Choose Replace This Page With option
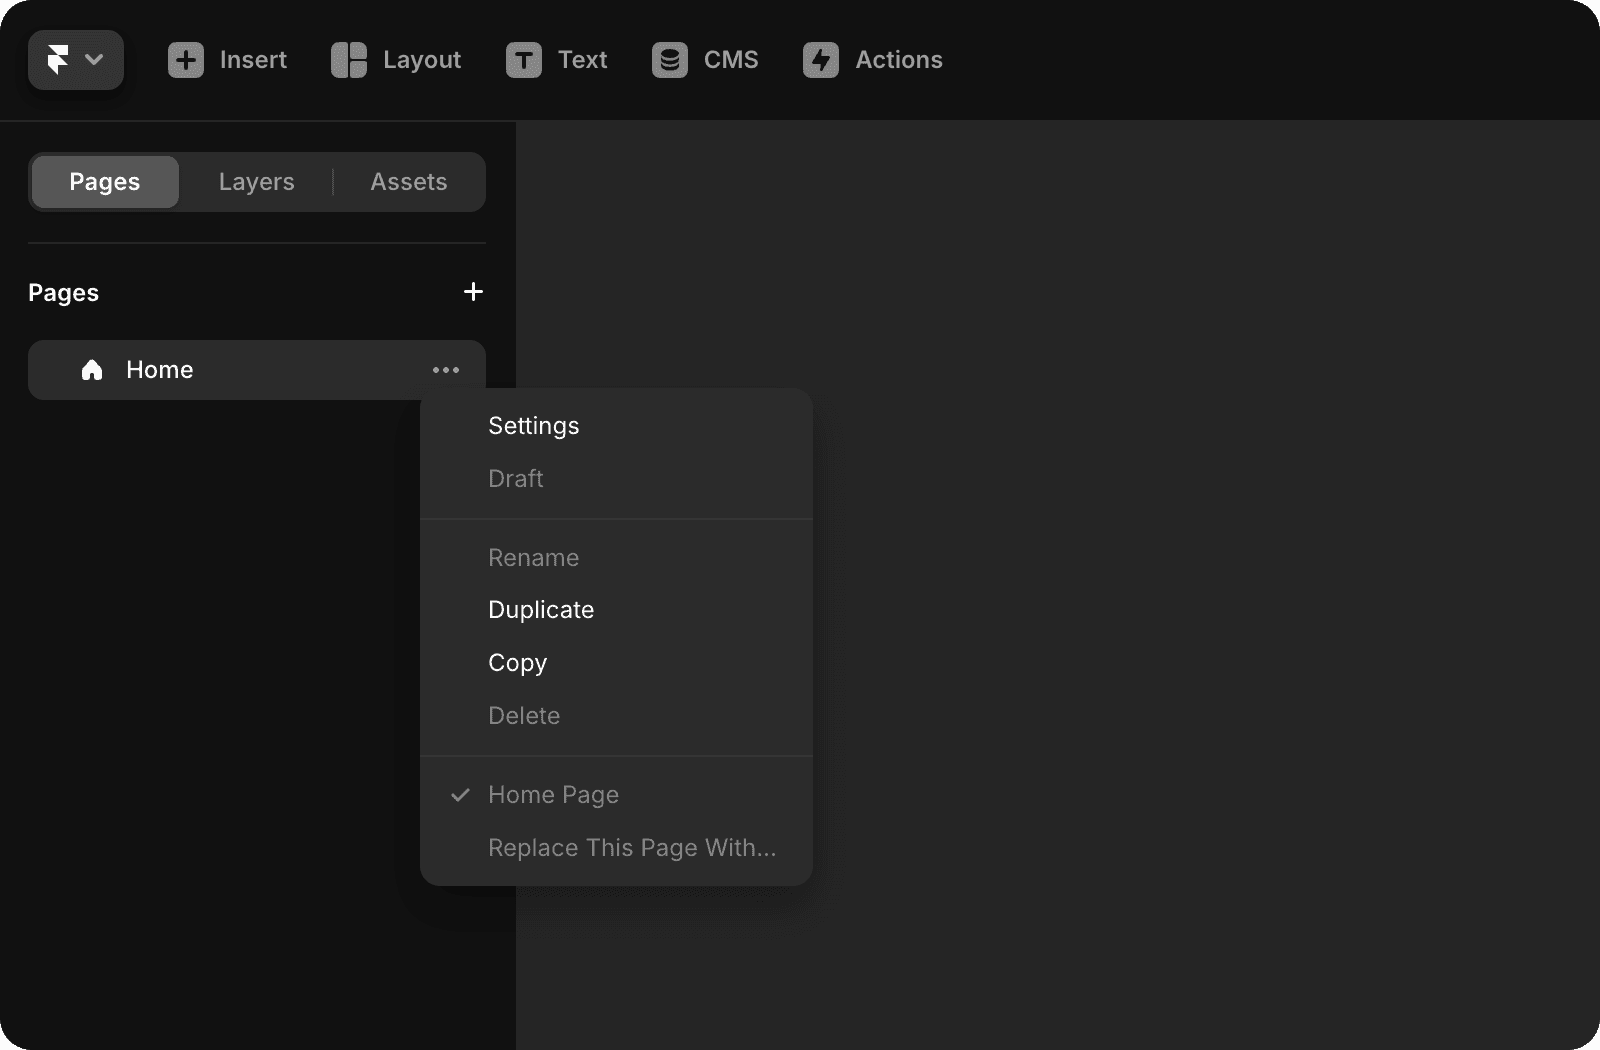 click(x=631, y=848)
